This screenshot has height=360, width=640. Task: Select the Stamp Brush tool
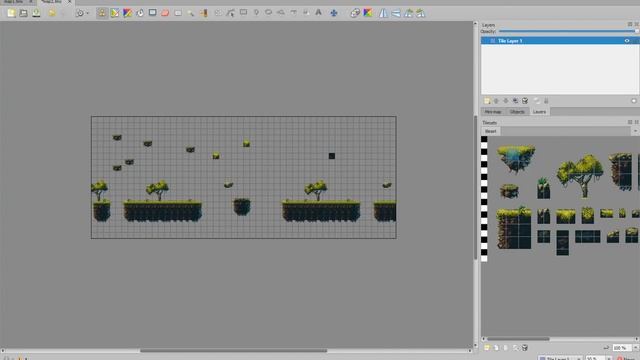click(x=102, y=13)
